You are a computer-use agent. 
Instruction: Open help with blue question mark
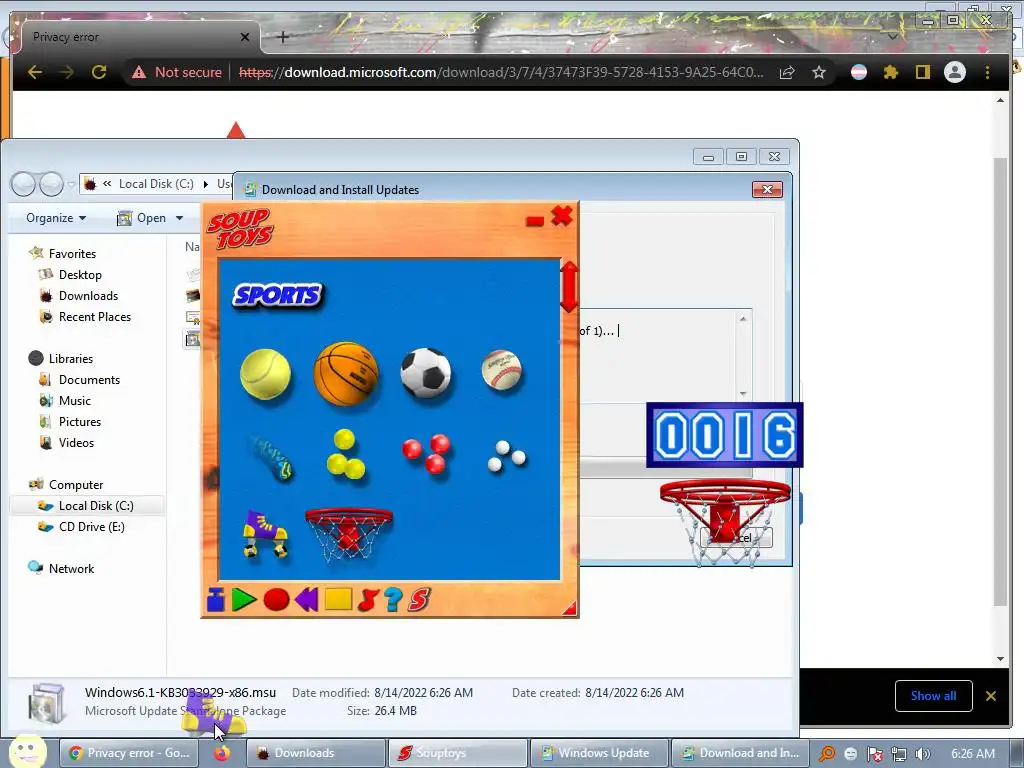tap(393, 600)
